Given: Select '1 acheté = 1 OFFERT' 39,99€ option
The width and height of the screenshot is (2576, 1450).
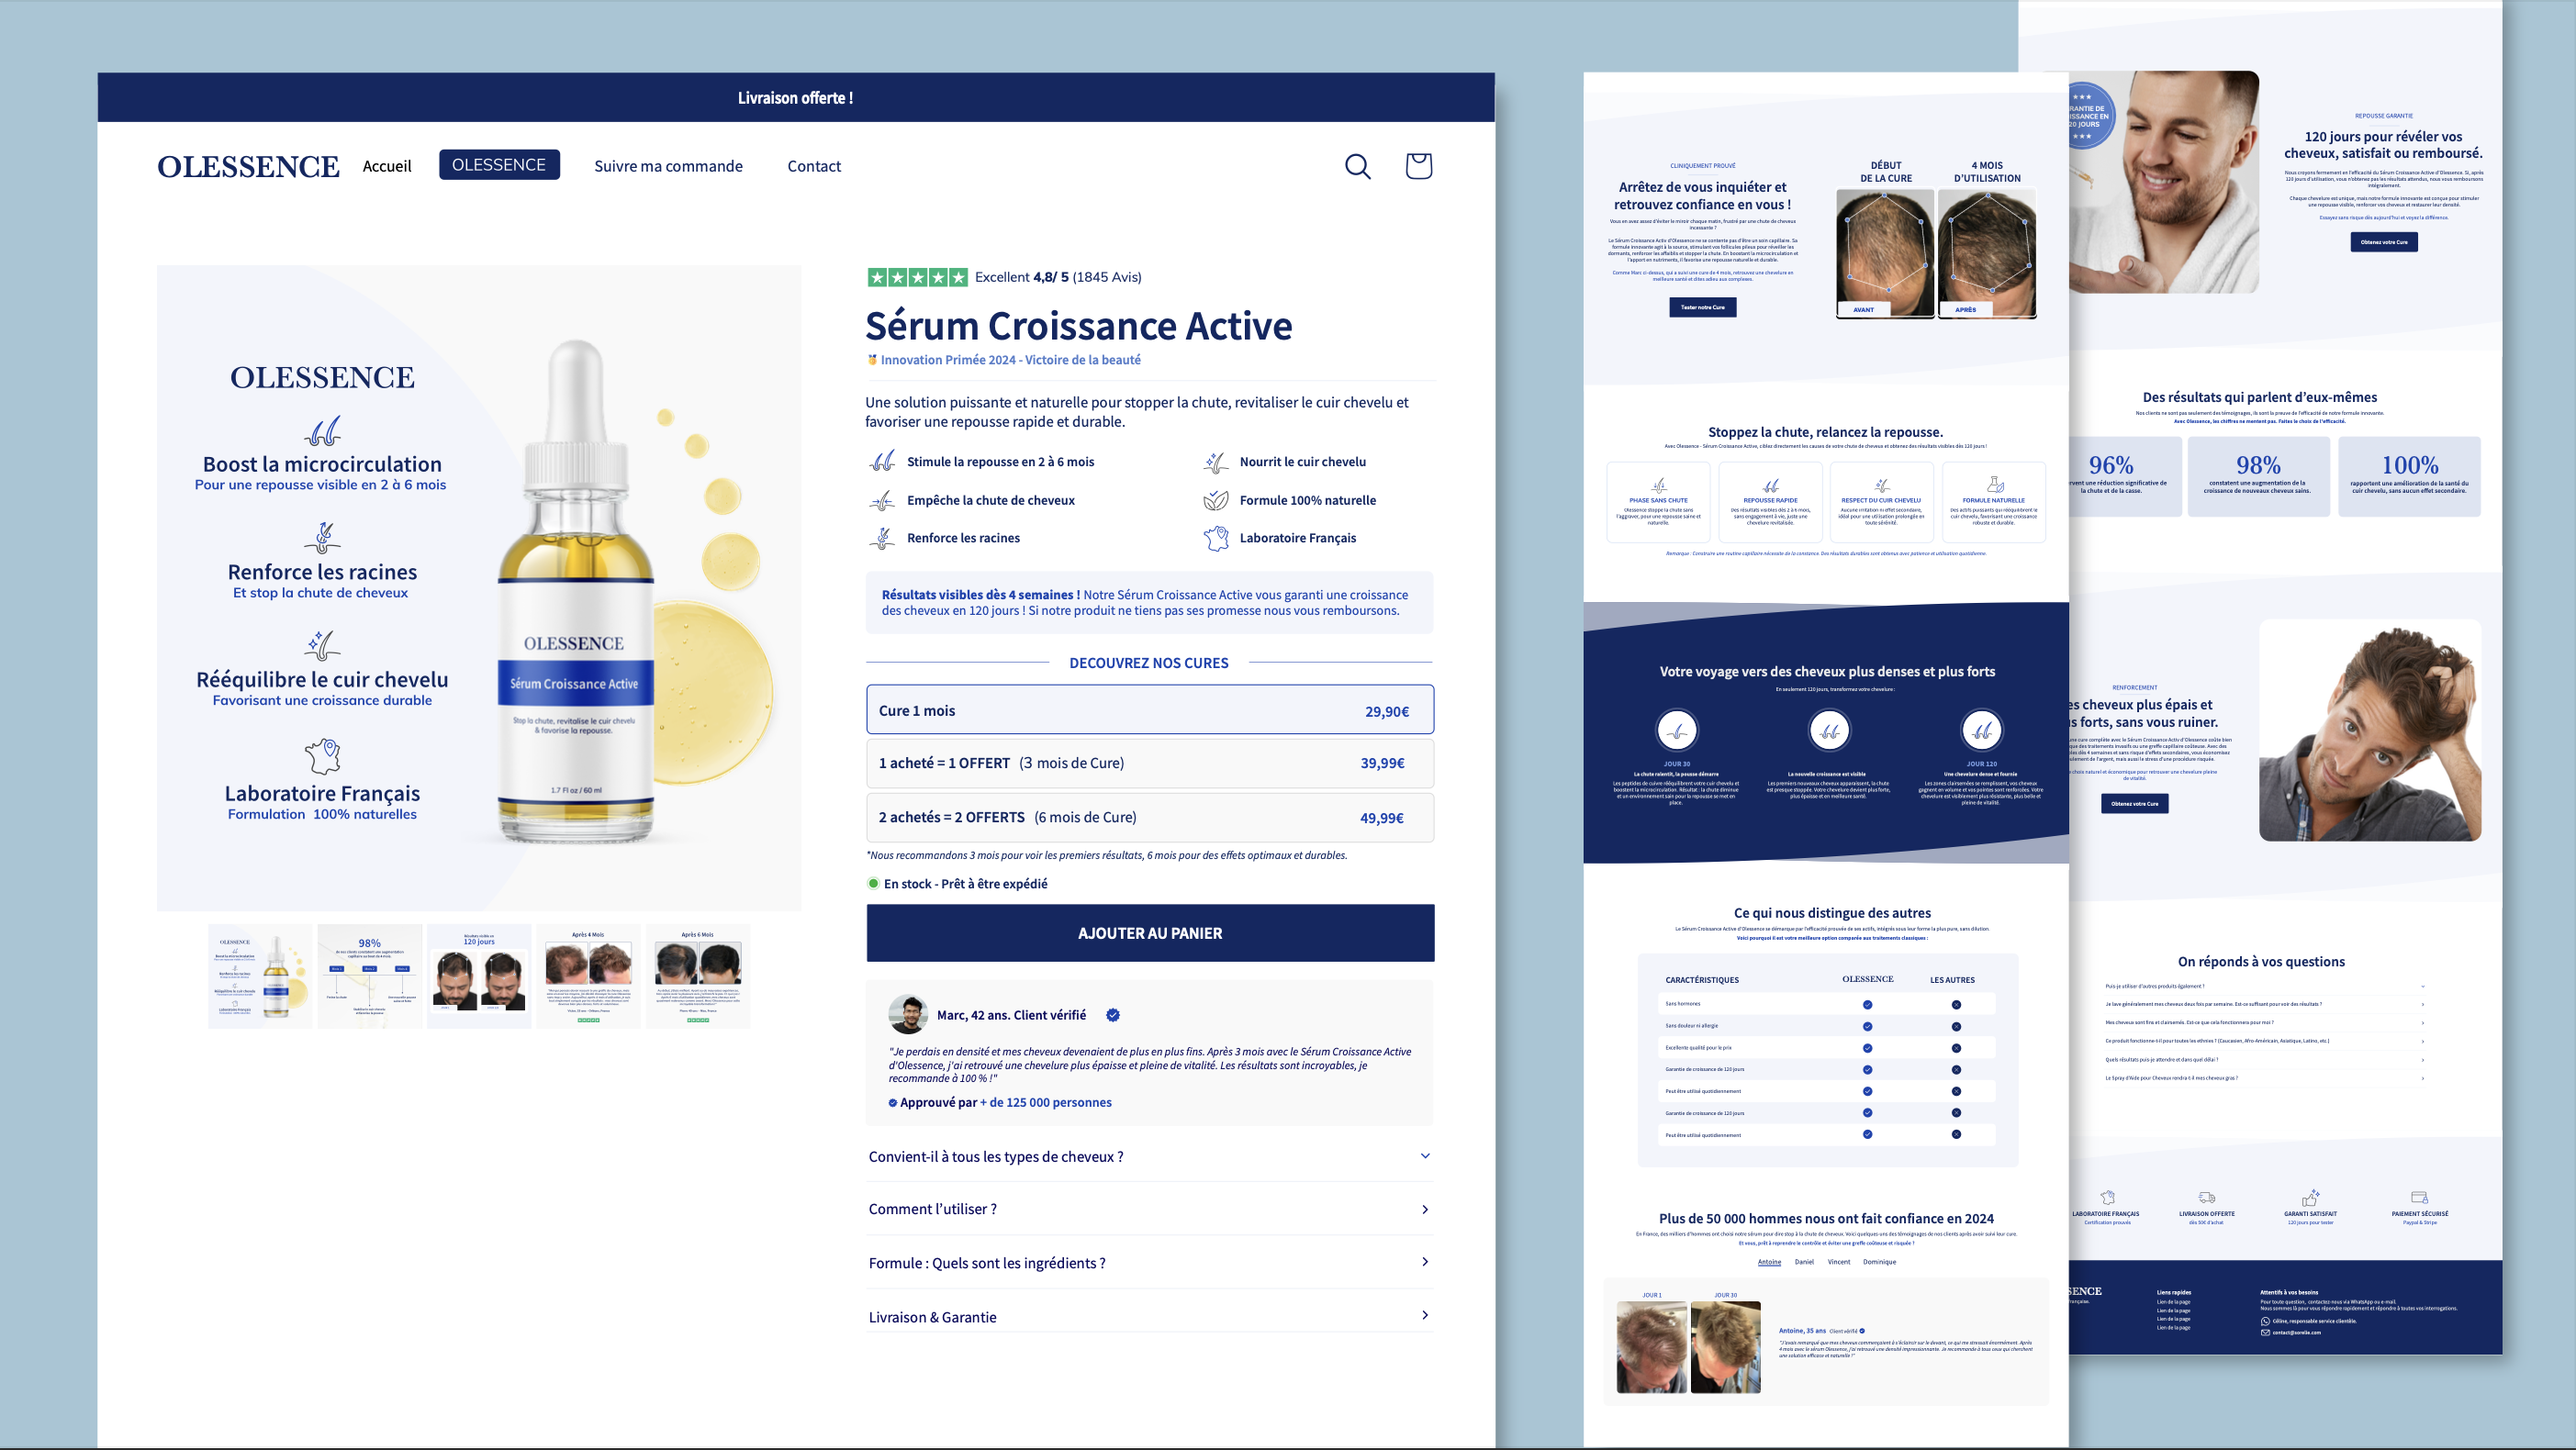Looking at the screenshot, I should tap(1149, 763).
